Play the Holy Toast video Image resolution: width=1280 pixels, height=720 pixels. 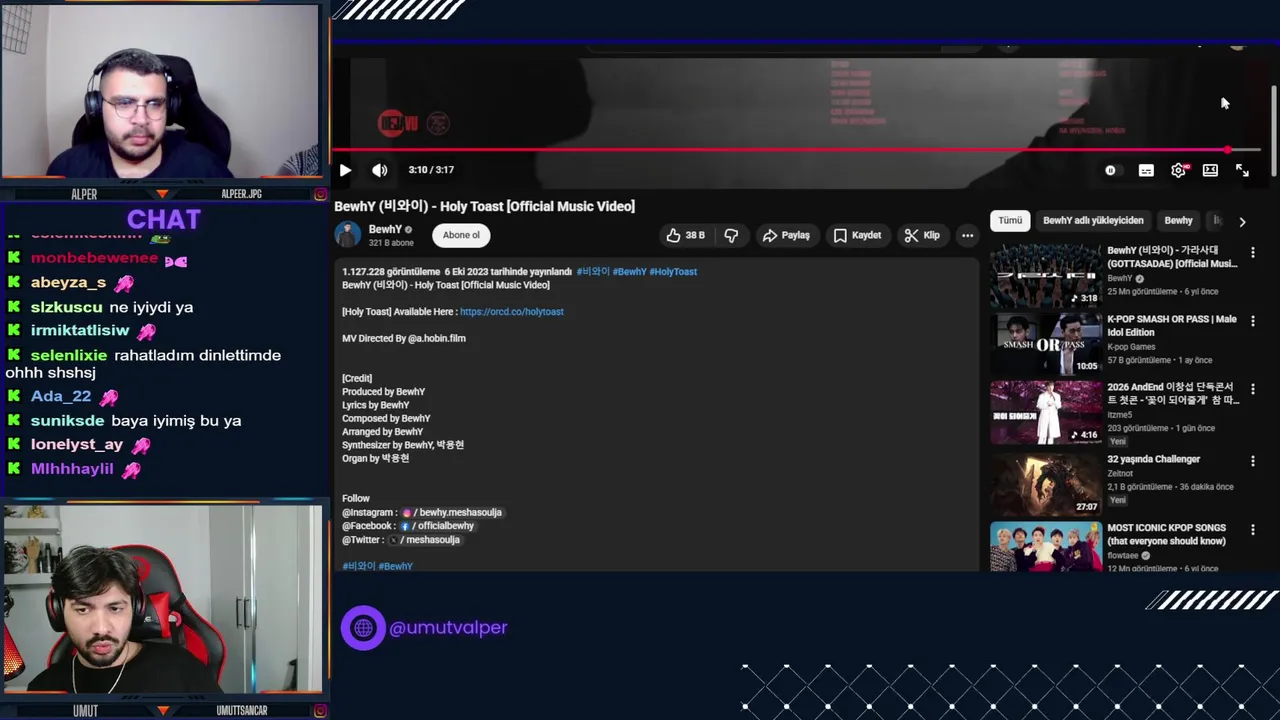point(345,170)
